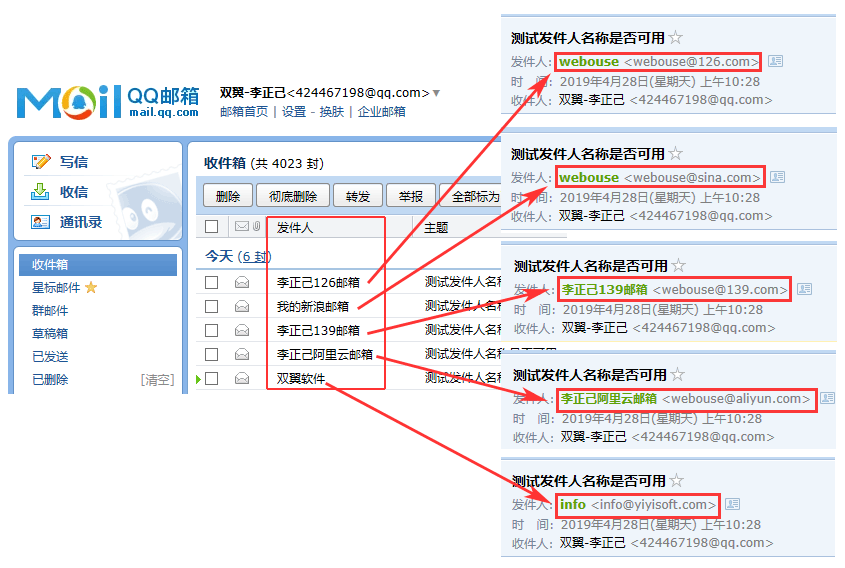The width and height of the screenshot is (845, 568).
Task: Open 收件箱 folder in sidebar
Action: [98, 265]
